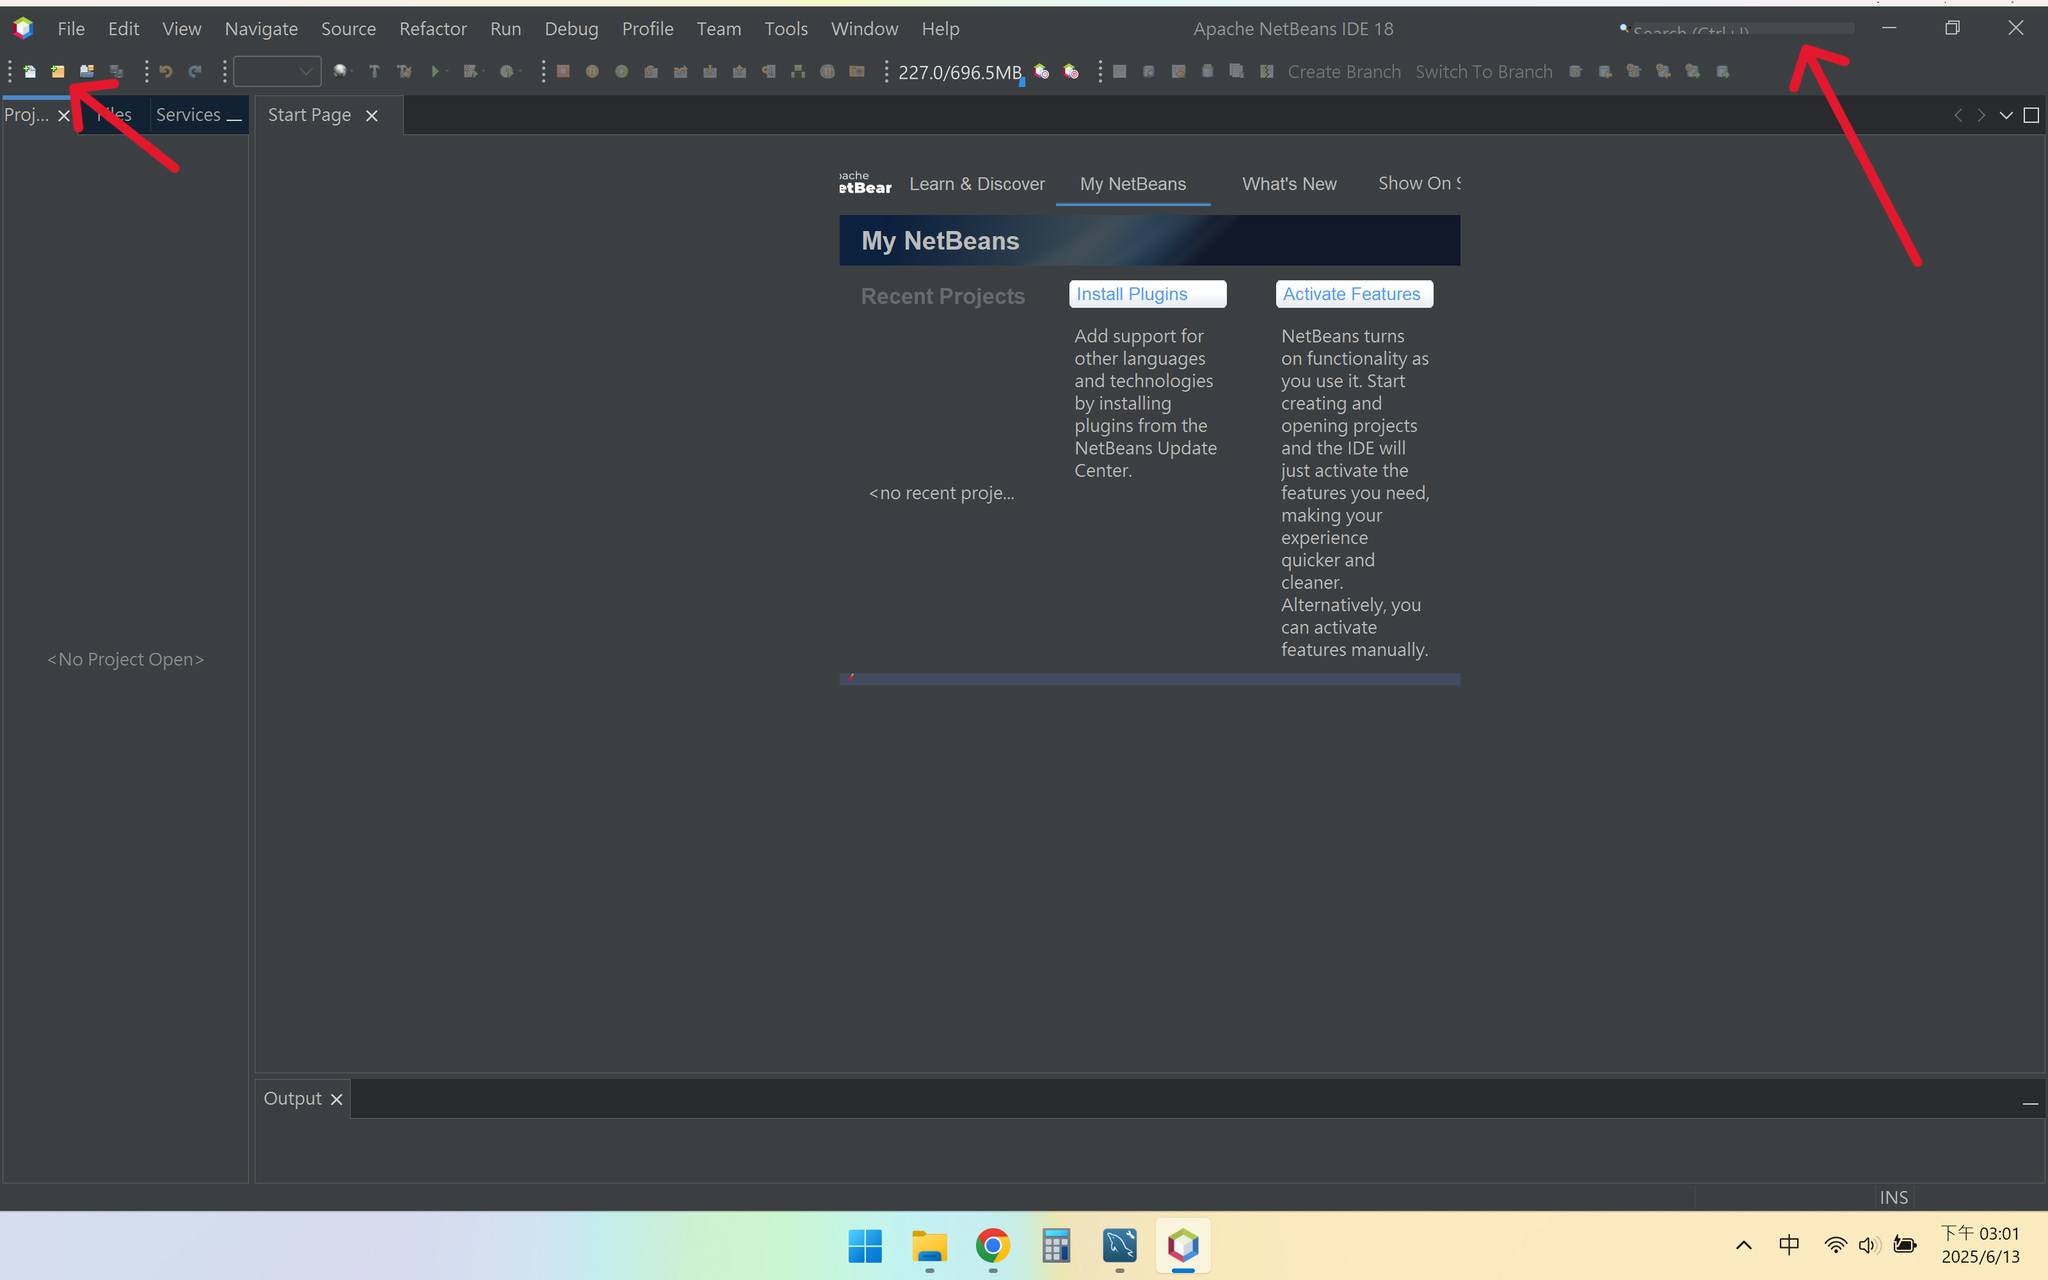Open MySQL Workbench from the taskbar

point(1119,1246)
